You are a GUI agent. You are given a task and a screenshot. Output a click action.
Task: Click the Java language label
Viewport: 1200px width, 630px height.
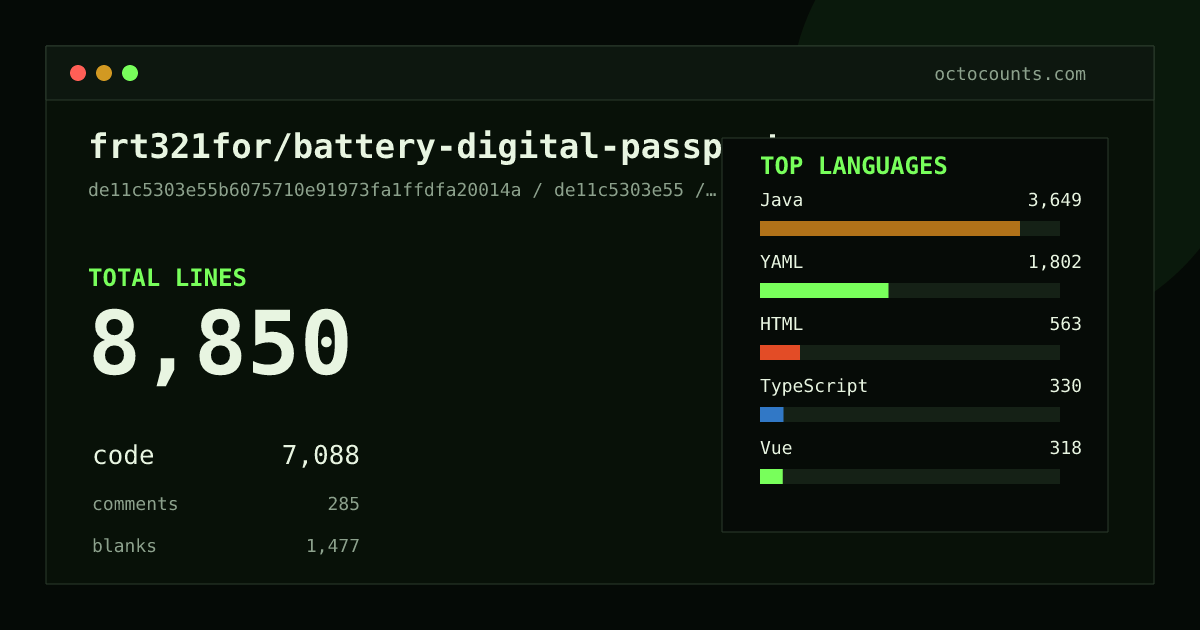(x=781, y=200)
